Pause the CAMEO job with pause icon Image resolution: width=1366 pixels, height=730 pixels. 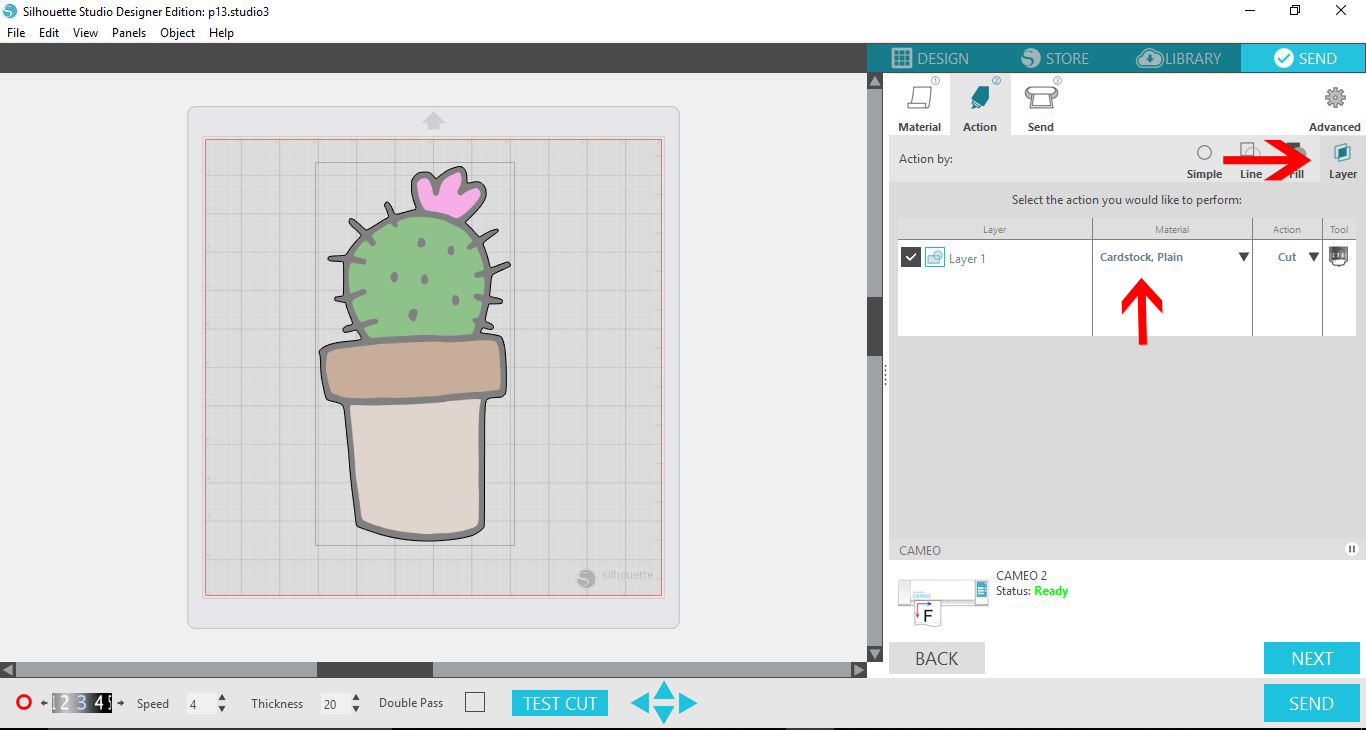coord(1352,549)
